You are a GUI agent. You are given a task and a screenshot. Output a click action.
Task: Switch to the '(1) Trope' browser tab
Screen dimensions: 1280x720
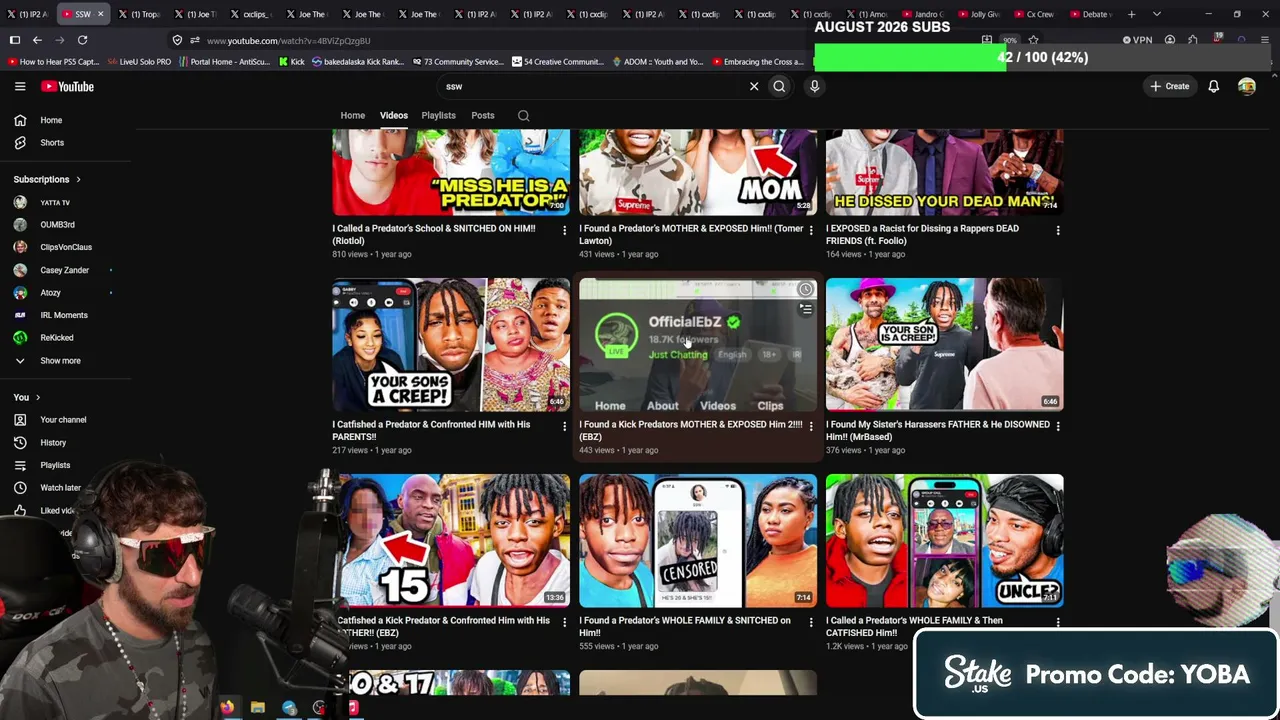point(140,14)
